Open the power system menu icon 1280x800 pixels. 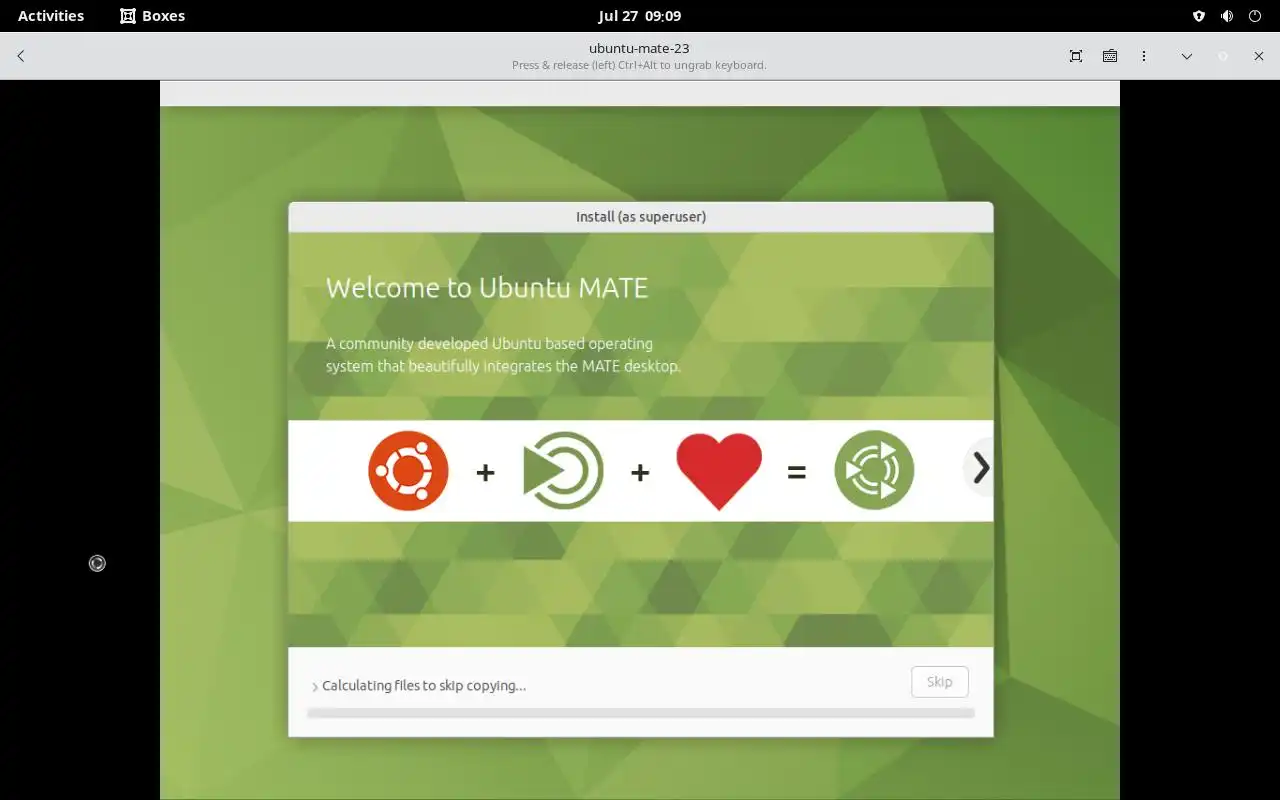click(1255, 16)
